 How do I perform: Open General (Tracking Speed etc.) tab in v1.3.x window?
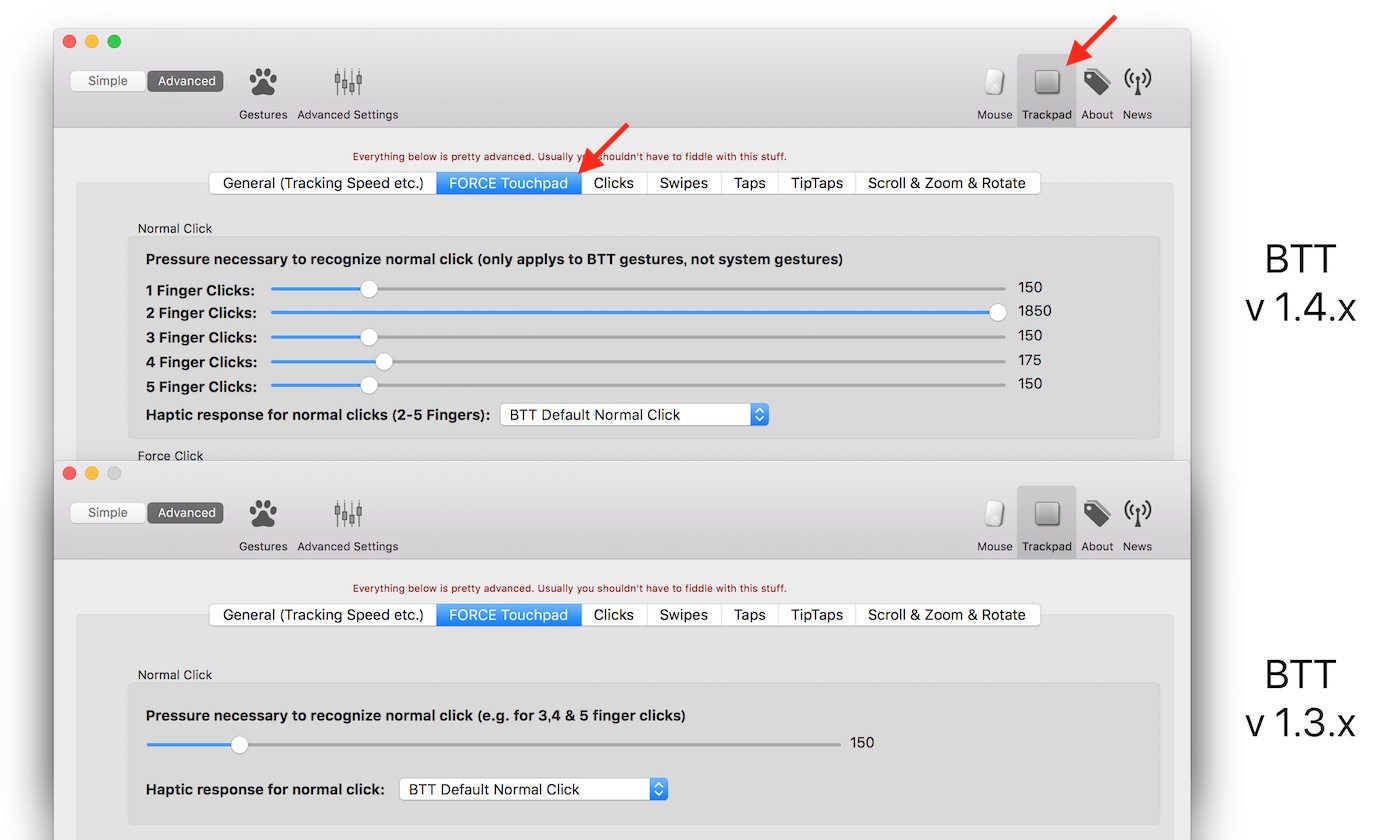pos(323,615)
